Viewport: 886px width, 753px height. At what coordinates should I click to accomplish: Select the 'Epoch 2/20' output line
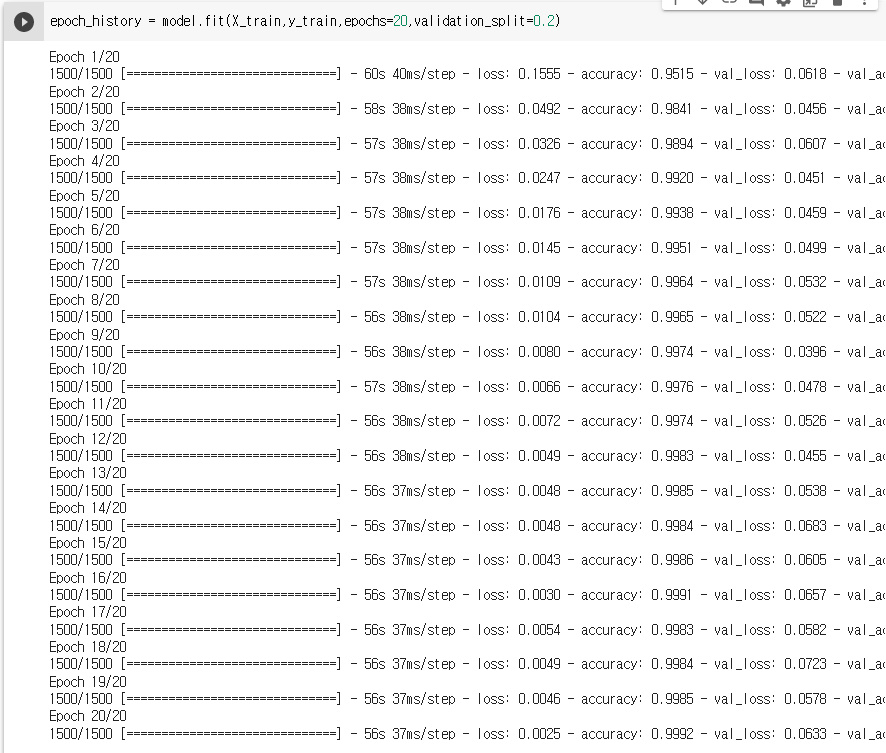(84, 92)
